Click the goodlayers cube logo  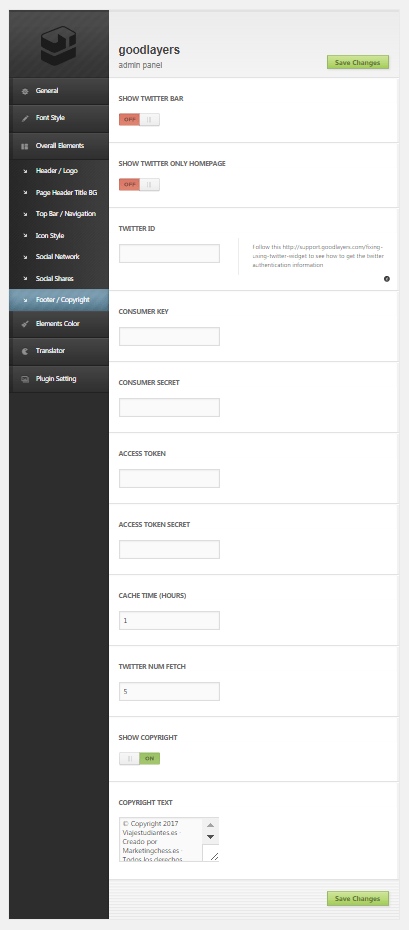(x=58, y=47)
